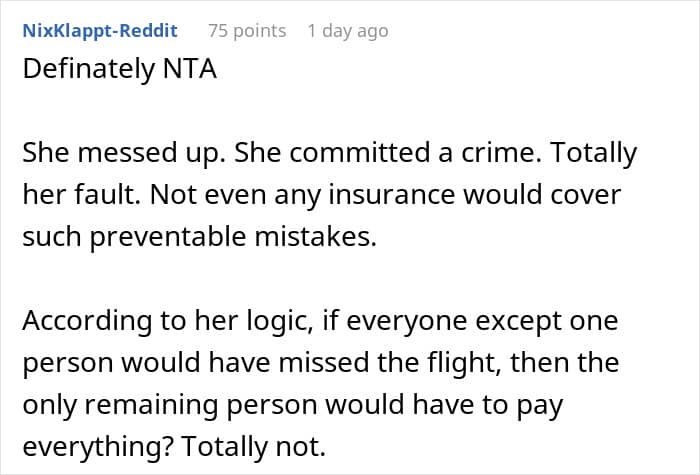
Task: Open the "1 day ago" timestamp permalink
Action: [347, 31]
